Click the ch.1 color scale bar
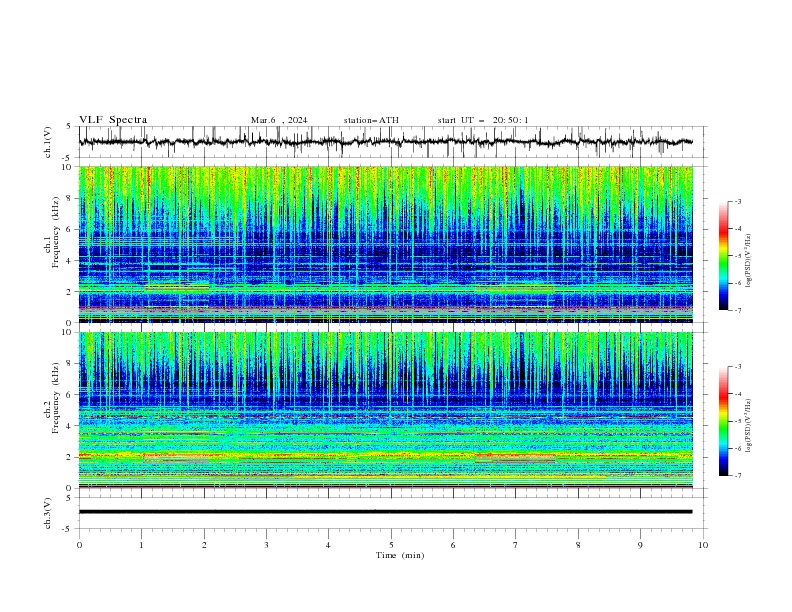The image size is (792, 612). click(x=723, y=256)
